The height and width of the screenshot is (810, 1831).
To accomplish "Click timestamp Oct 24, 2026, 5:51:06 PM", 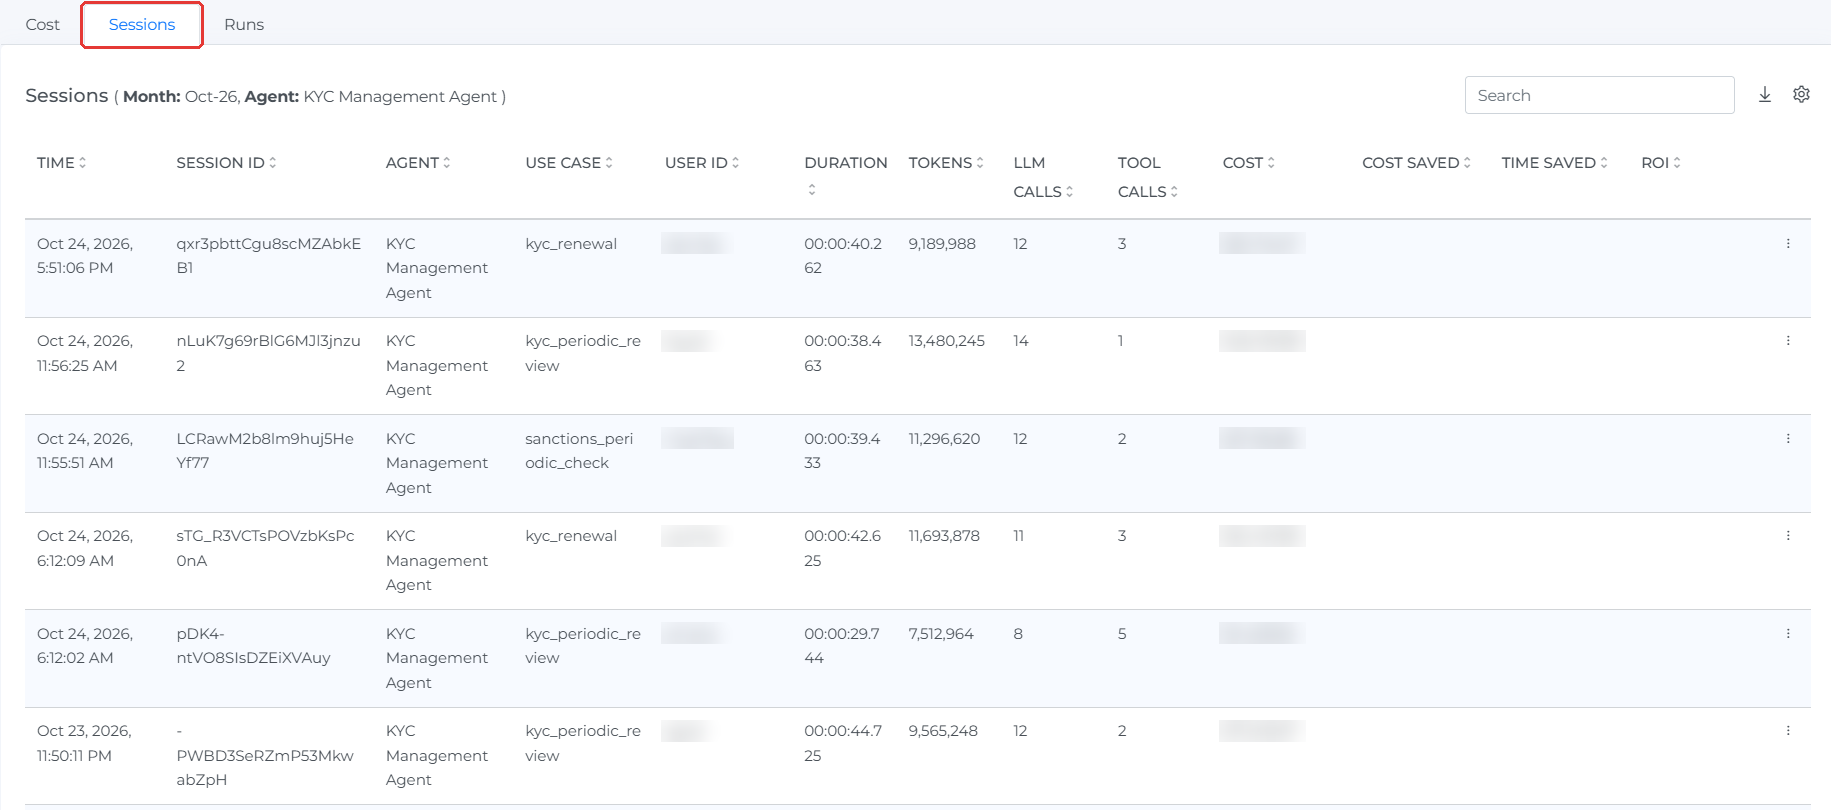I will (x=85, y=256).
